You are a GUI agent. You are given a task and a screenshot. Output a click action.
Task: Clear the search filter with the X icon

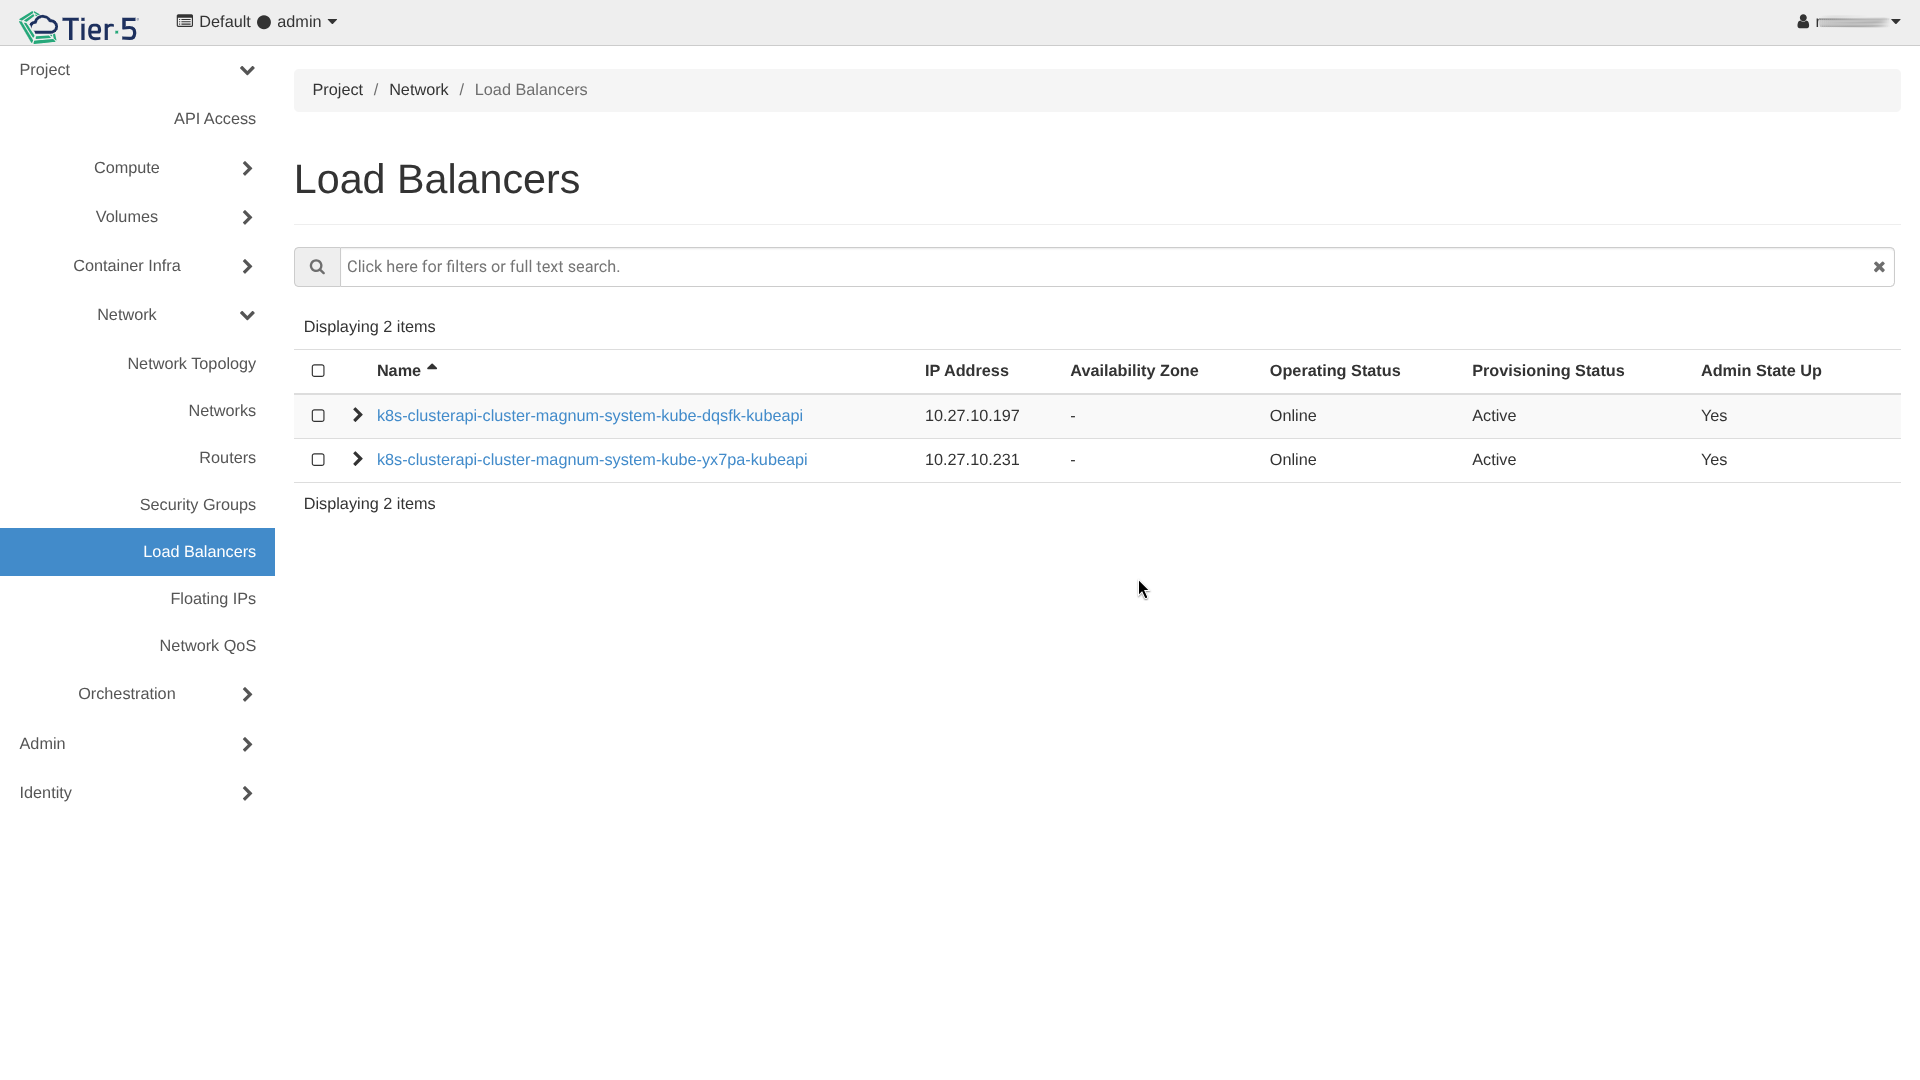pyautogui.click(x=1879, y=267)
